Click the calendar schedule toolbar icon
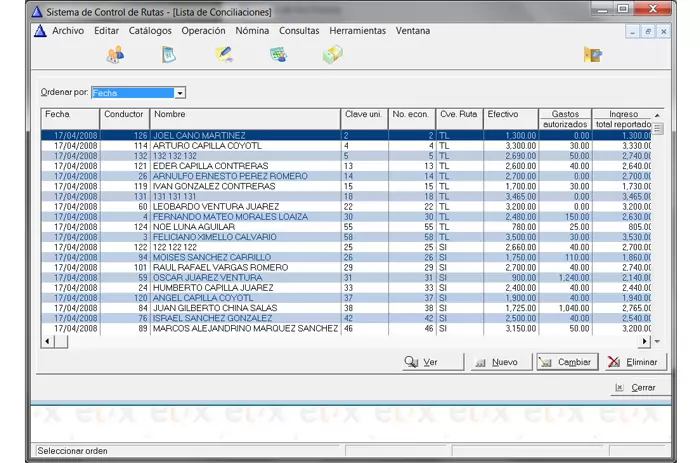 coord(278,55)
